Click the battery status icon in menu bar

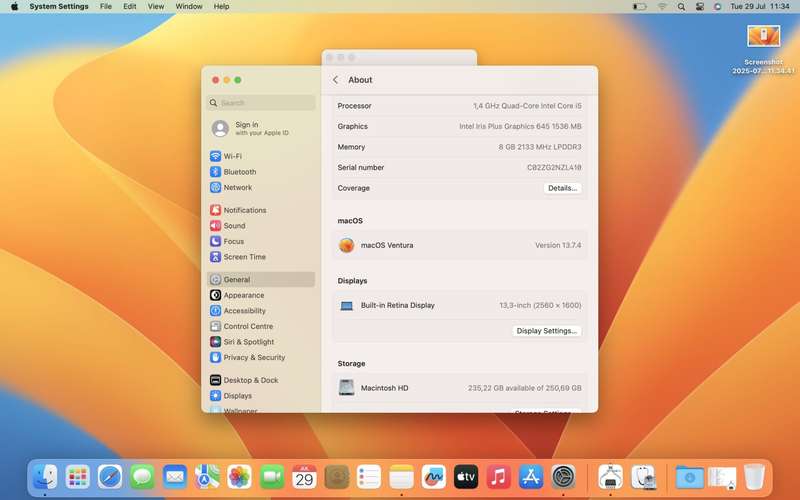tap(639, 7)
